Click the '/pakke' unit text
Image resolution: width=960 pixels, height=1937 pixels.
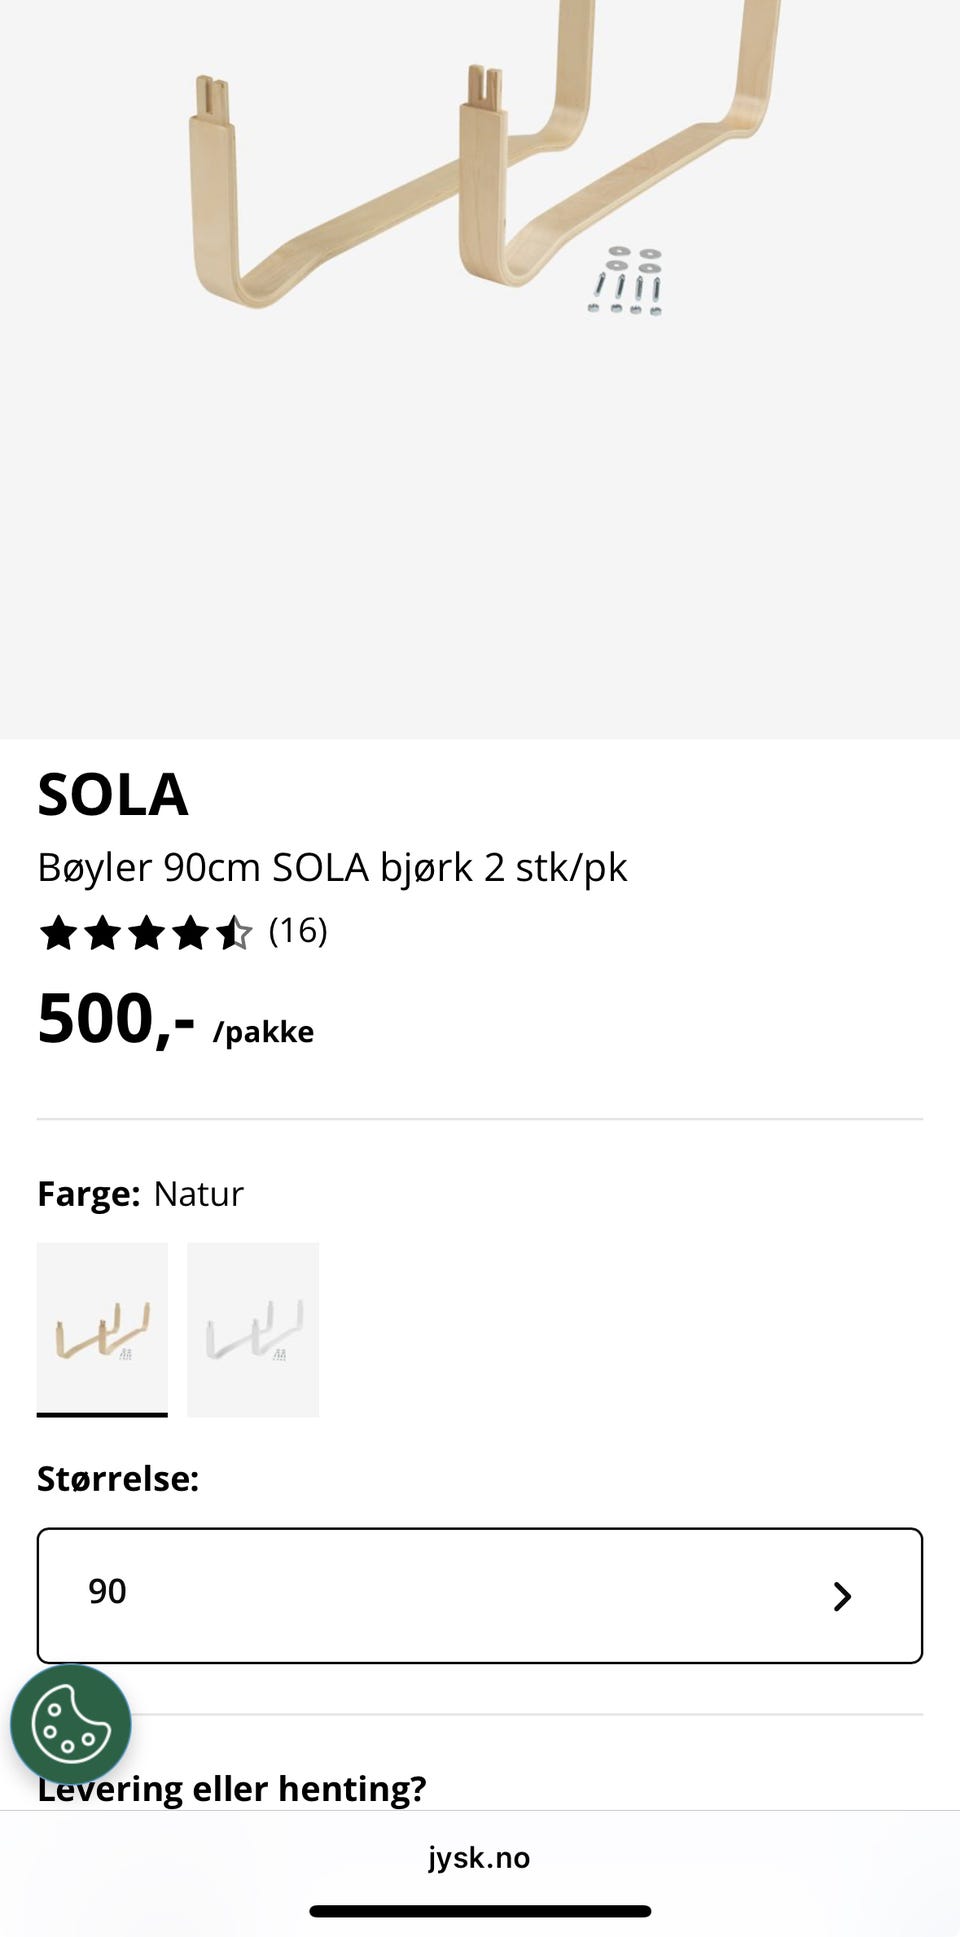263,1031
